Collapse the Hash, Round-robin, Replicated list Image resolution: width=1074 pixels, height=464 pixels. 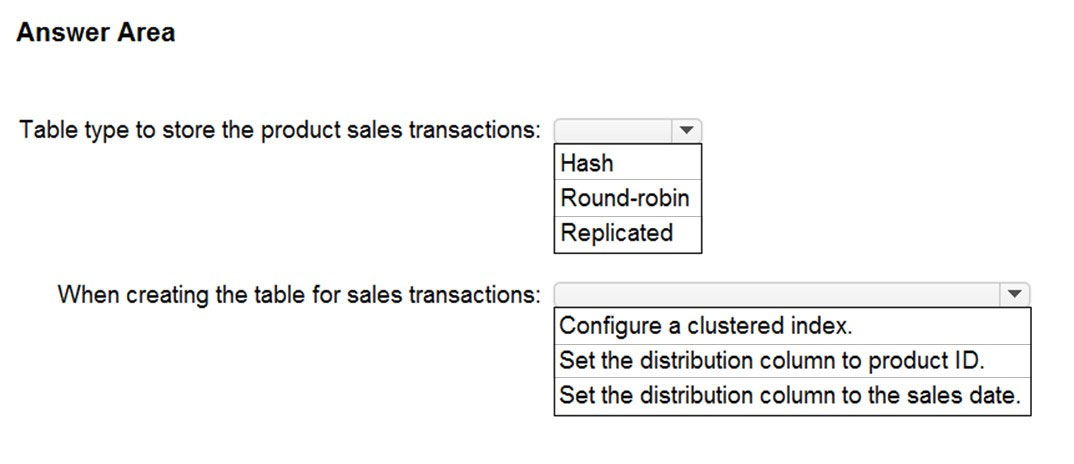(687, 131)
